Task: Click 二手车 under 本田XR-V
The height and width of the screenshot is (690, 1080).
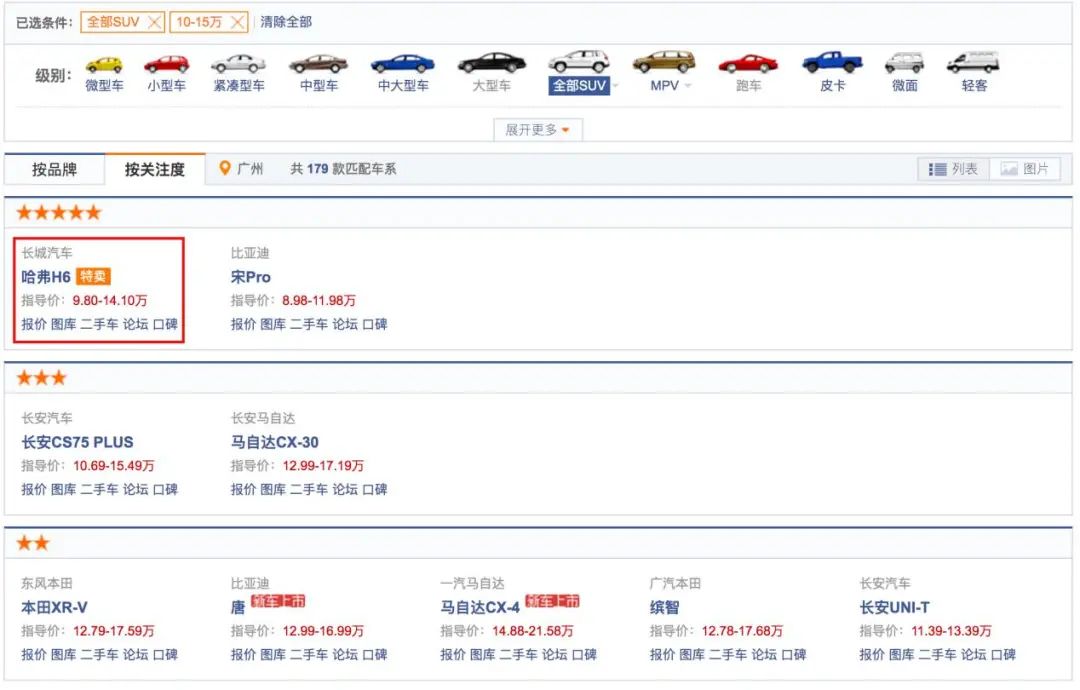Action: pyautogui.click(x=99, y=654)
